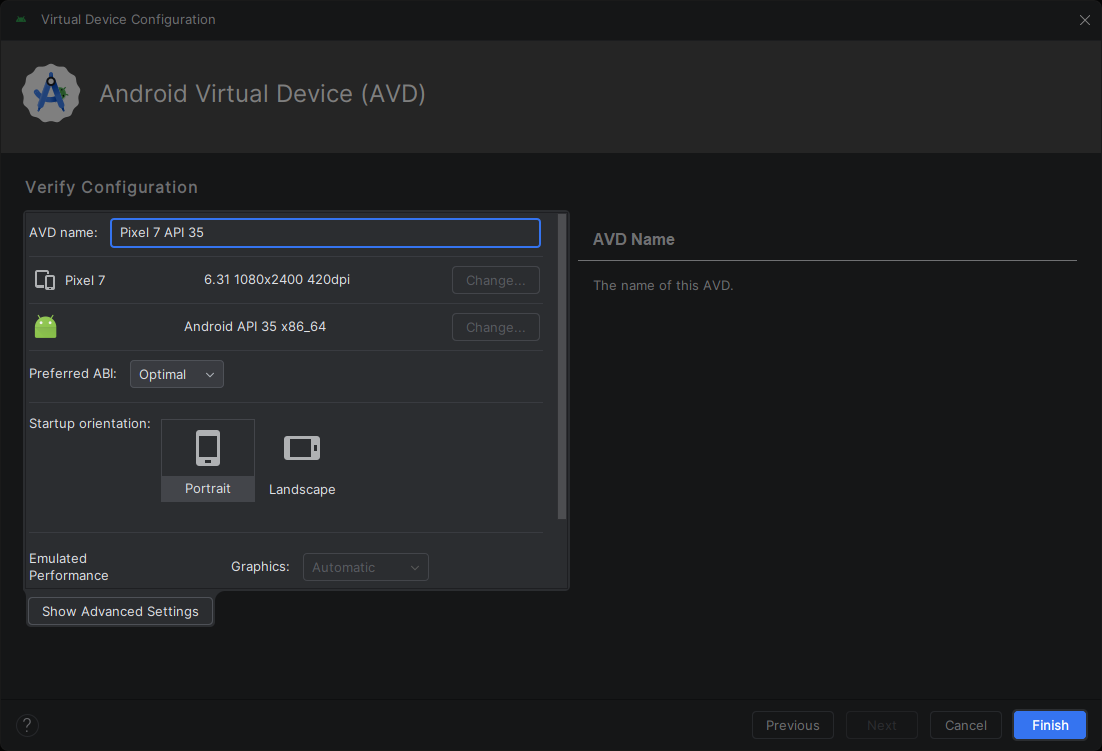The image size is (1102, 751).
Task: Go back with the Previous button
Action: (x=793, y=725)
